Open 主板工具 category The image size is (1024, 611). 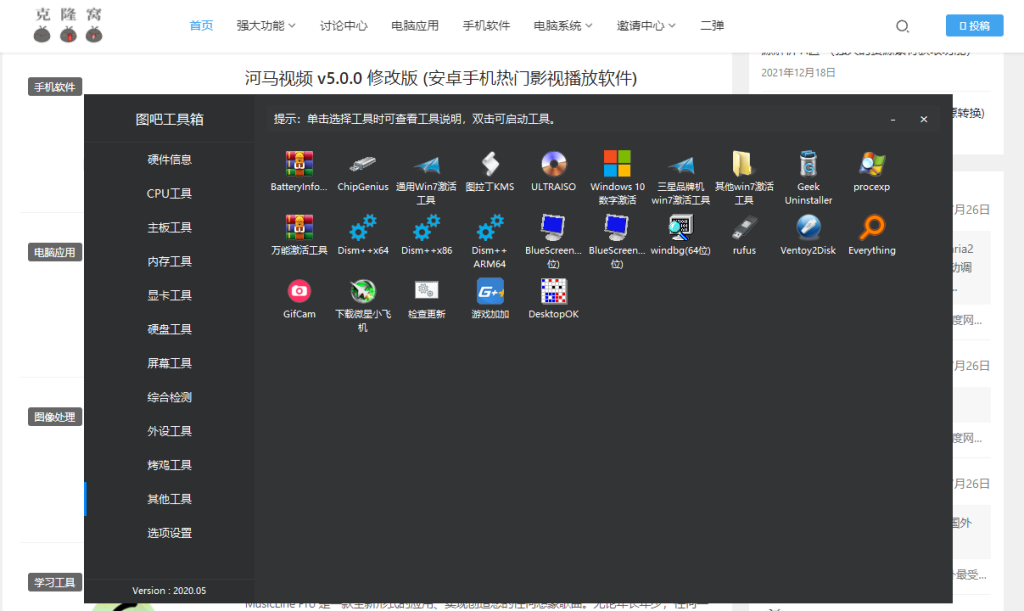pyautogui.click(x=169, y=227)
